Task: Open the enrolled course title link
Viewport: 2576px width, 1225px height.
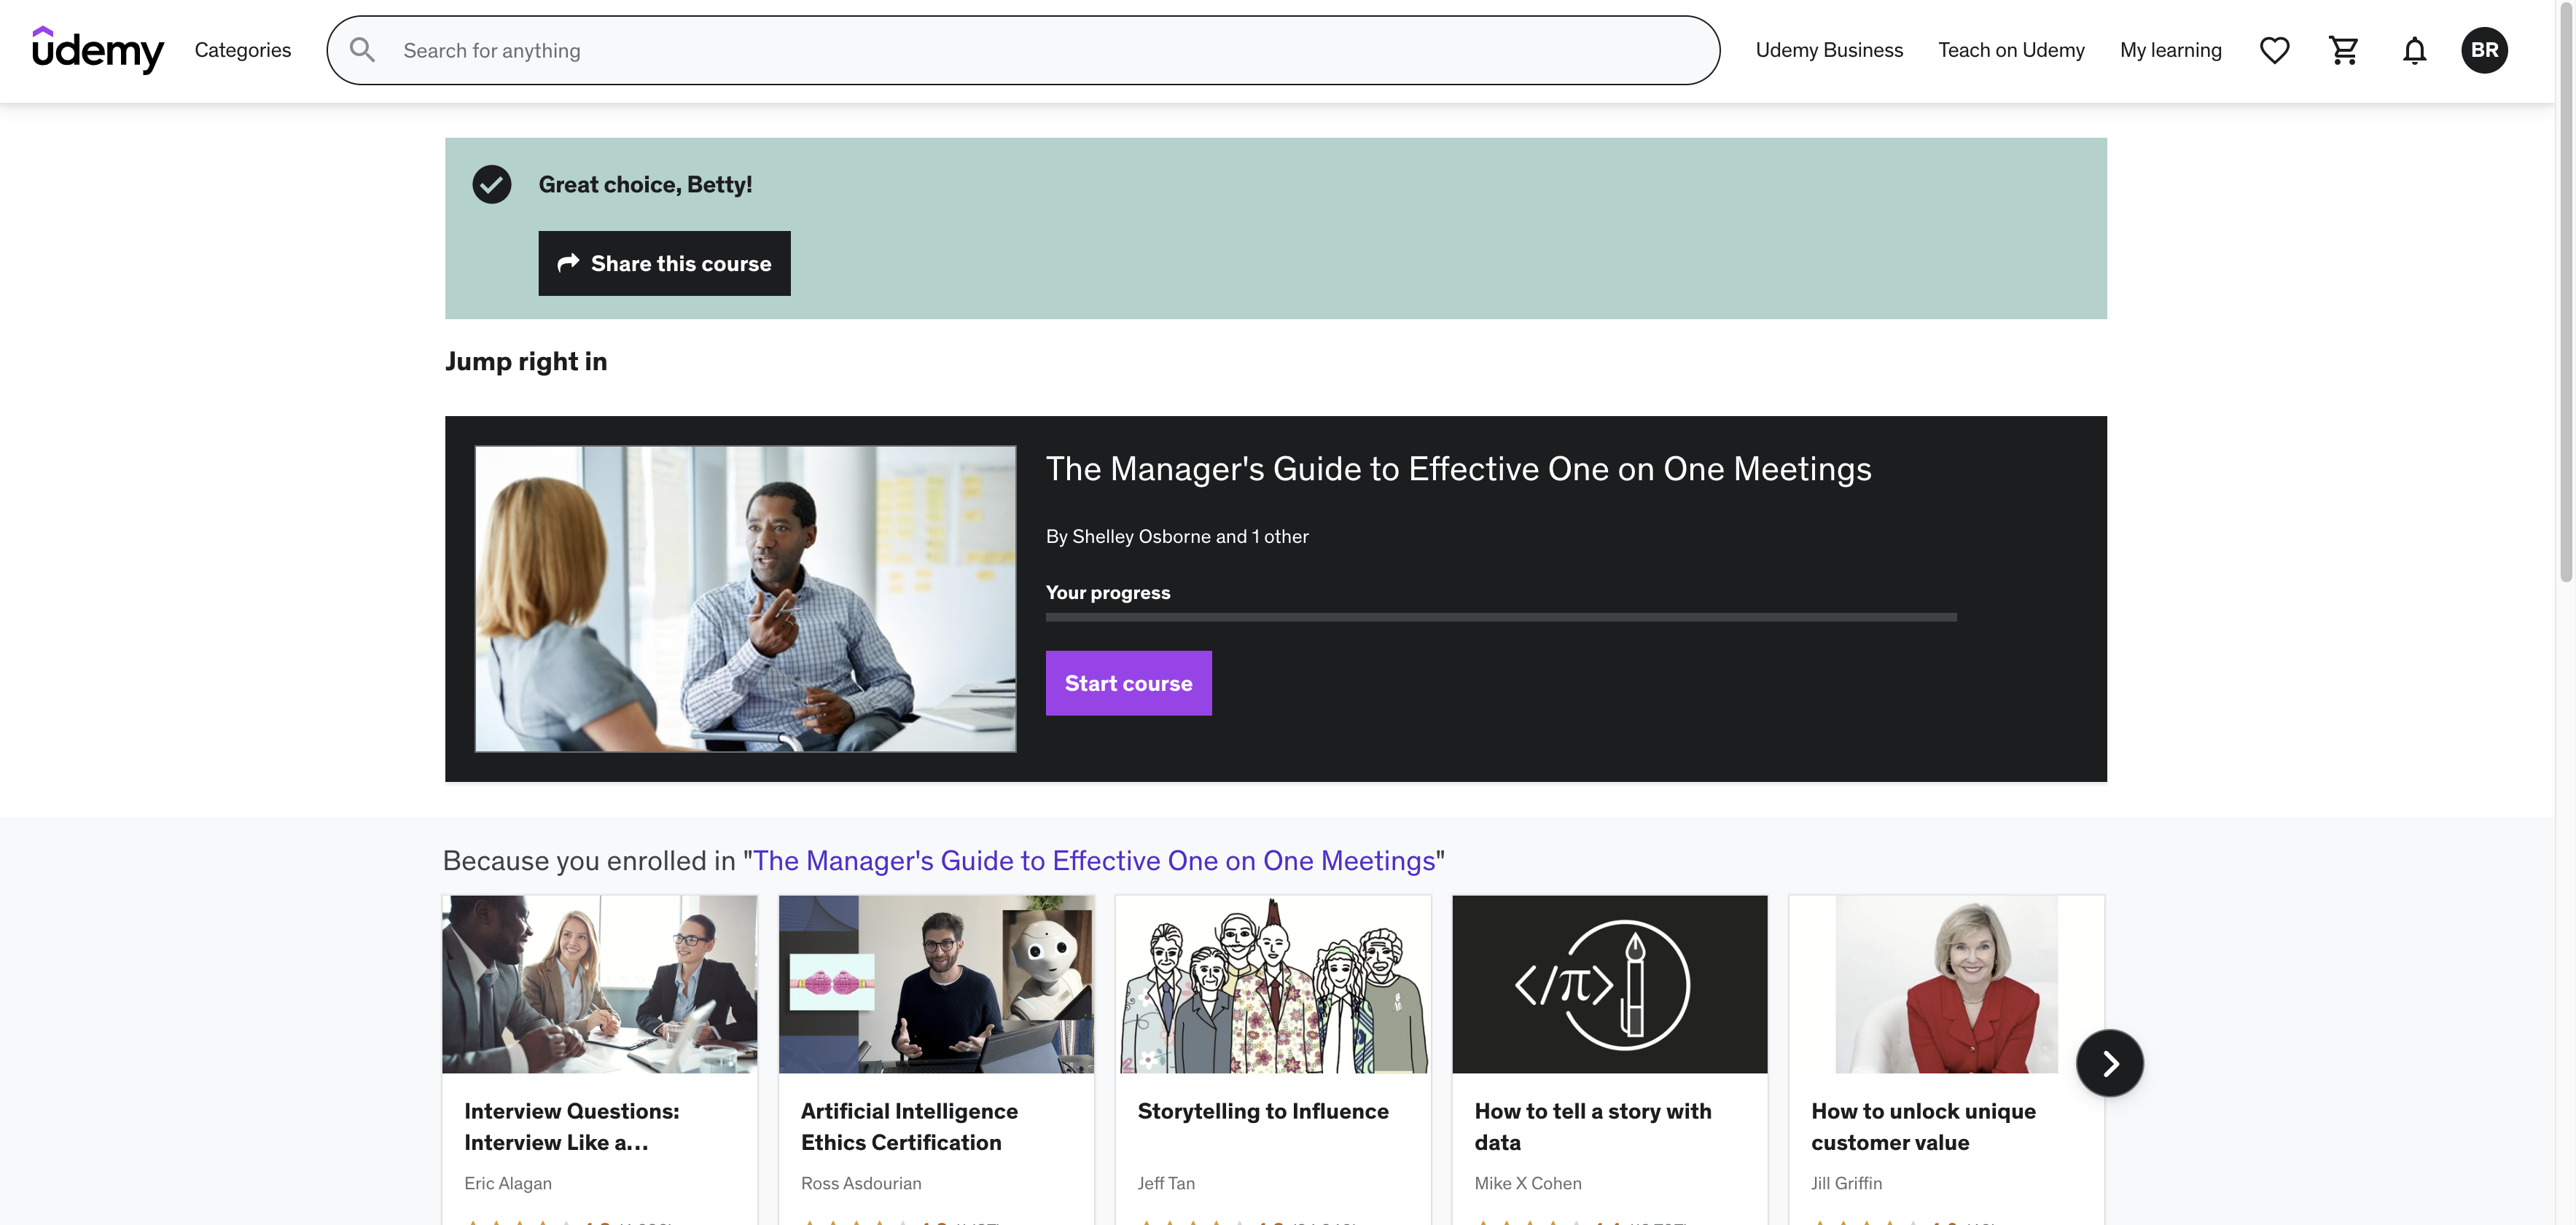Action: [1093, 860]
